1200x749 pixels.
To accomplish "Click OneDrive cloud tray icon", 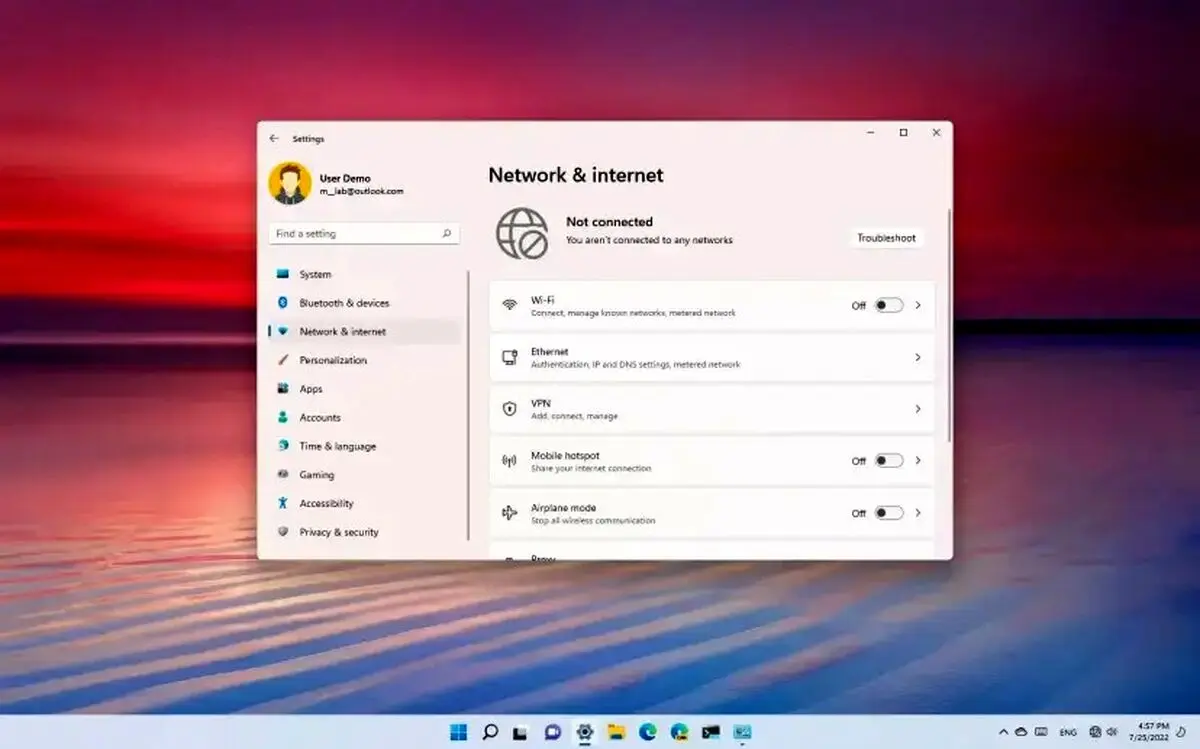I will (x=1022, y=732).
